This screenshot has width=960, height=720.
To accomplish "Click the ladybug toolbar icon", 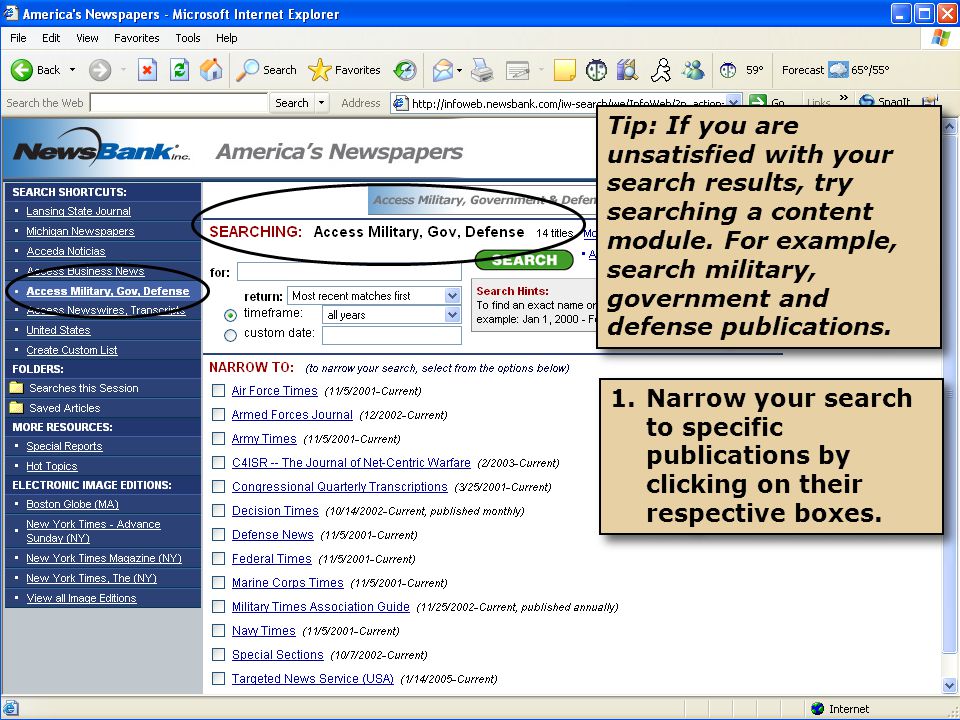I will click(596, 70).
